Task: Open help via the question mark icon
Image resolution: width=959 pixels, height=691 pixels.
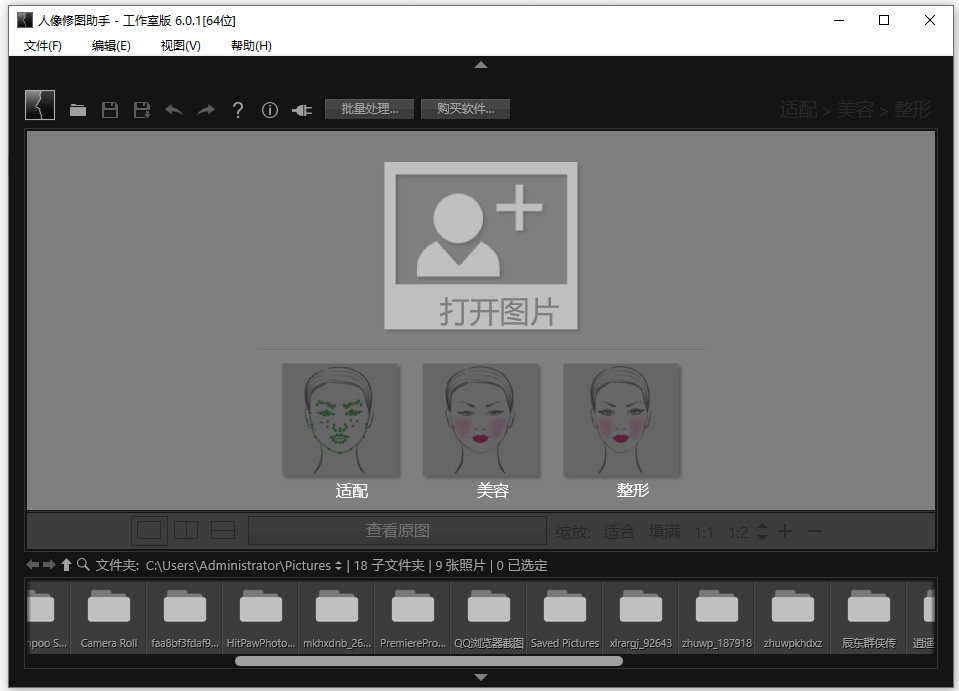Action: tap(238, 109)
